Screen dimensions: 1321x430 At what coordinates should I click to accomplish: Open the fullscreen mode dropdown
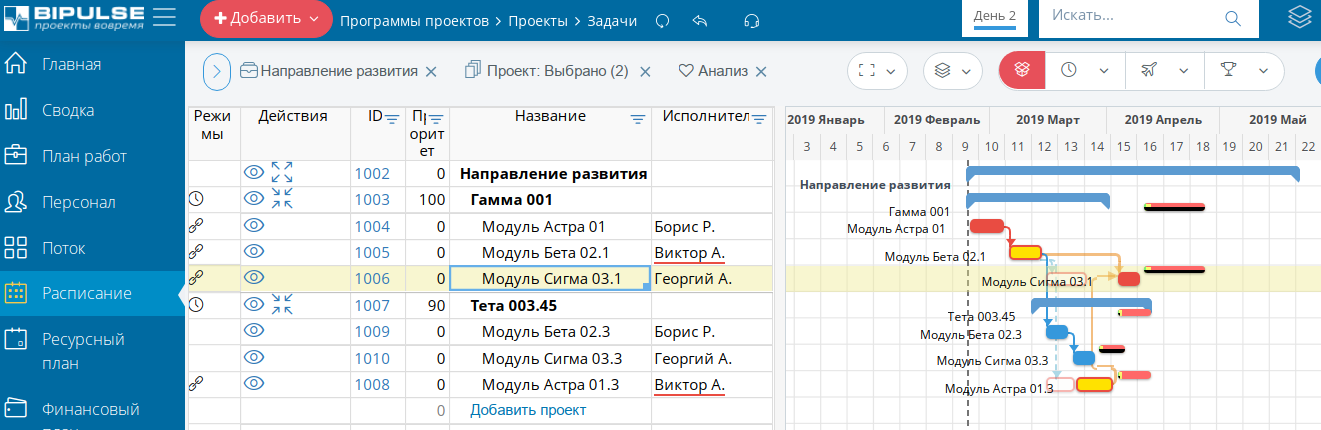pyautogui.click(x=877, y=70)
